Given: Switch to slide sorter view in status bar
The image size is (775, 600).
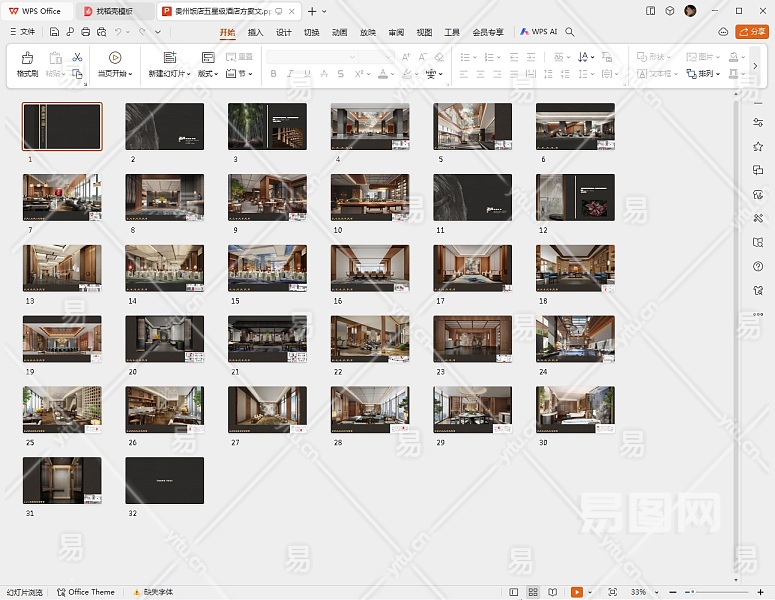Looking at the screenshot, I should coord(533,592).
